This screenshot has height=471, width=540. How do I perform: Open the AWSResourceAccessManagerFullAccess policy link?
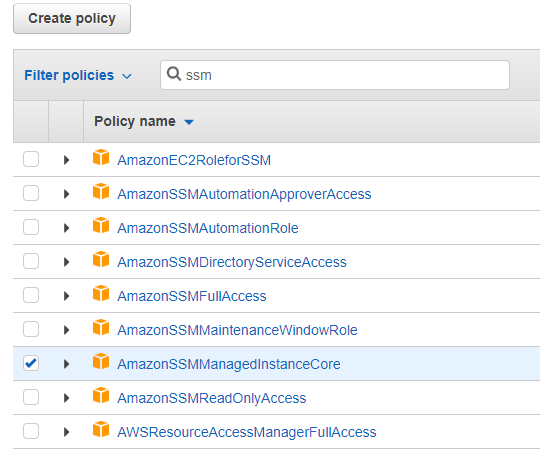click(x=247, y=432)
